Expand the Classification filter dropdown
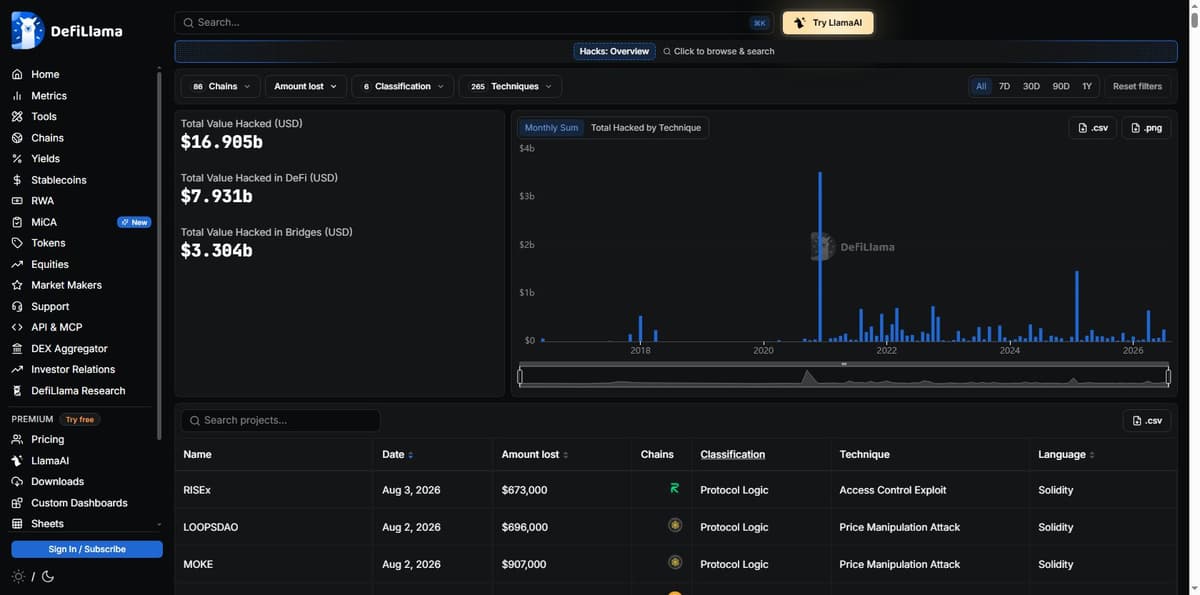Screen dimensions: 1200x595 pyautogui.click(x=403, y=86)
